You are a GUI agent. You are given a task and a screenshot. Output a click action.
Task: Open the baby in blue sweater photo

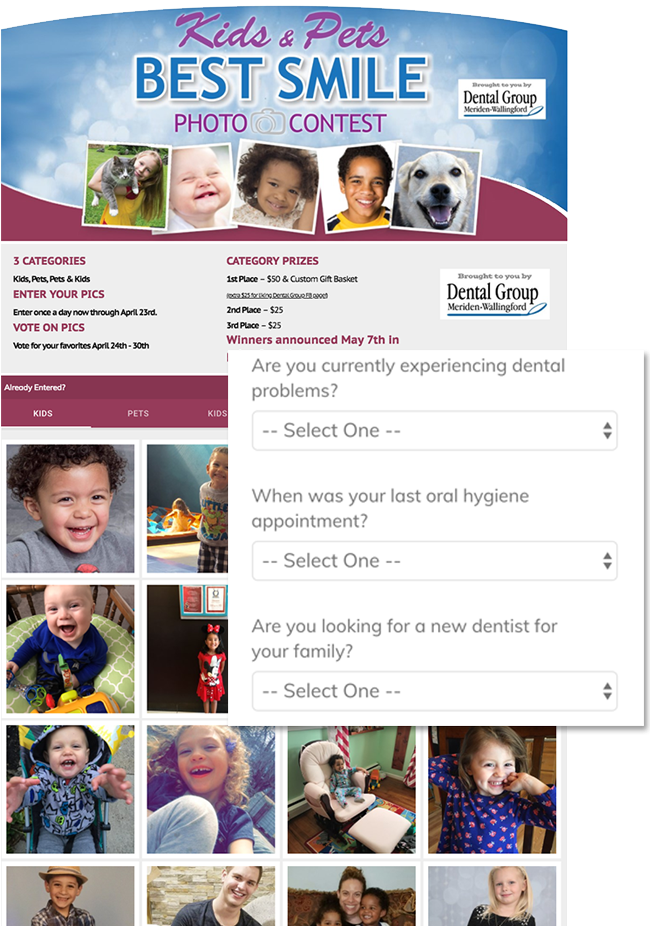(70, 649)
